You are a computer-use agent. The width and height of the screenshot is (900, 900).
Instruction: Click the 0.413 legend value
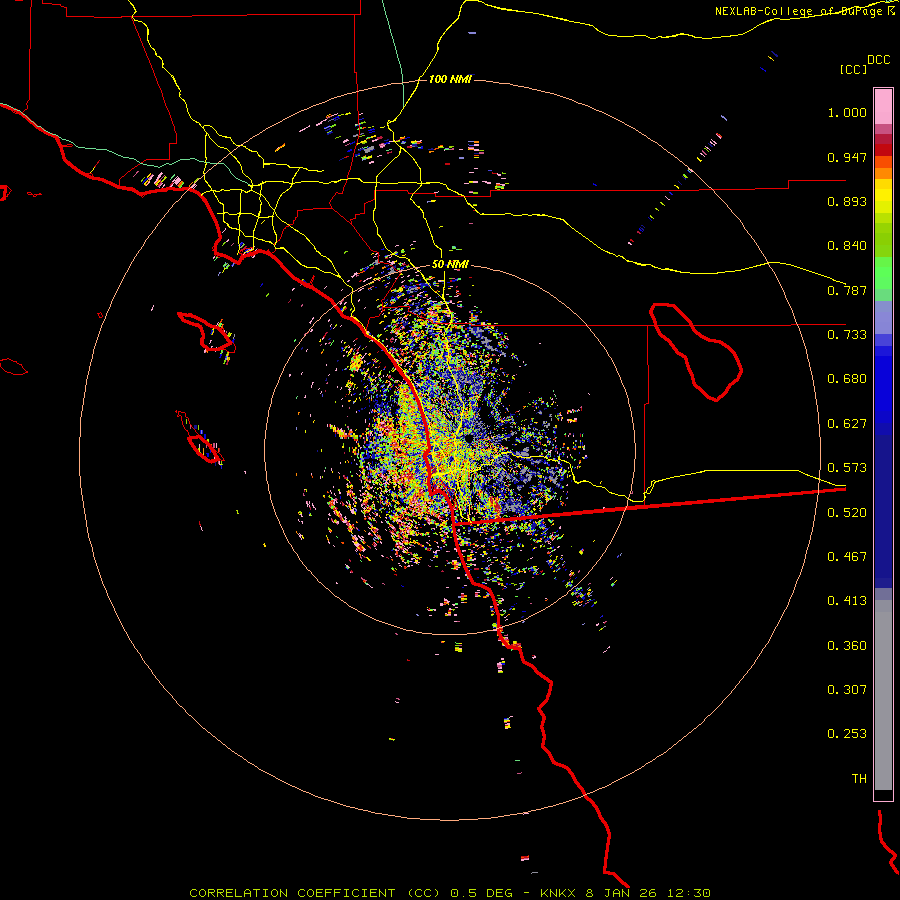[847, 601]
